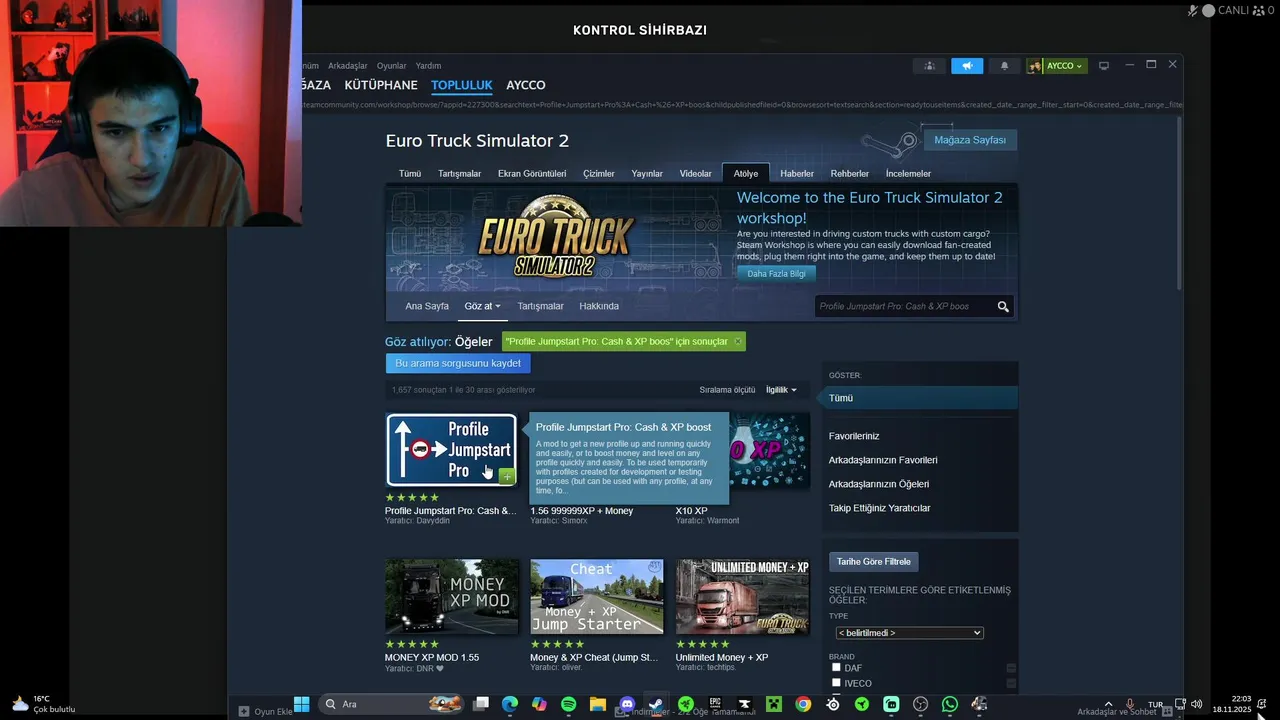Open the Atölye tab
This screenshot has width=1280, height=720.
[x=746, y=173]
